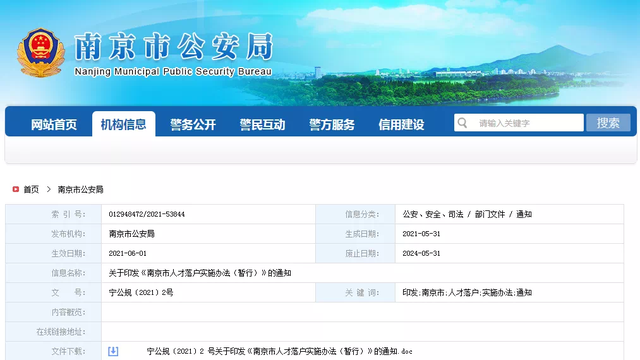The width and height of the screenshot is (640, 360).
Task: Open the 警民互动 menu item
Action: [262, 124]
